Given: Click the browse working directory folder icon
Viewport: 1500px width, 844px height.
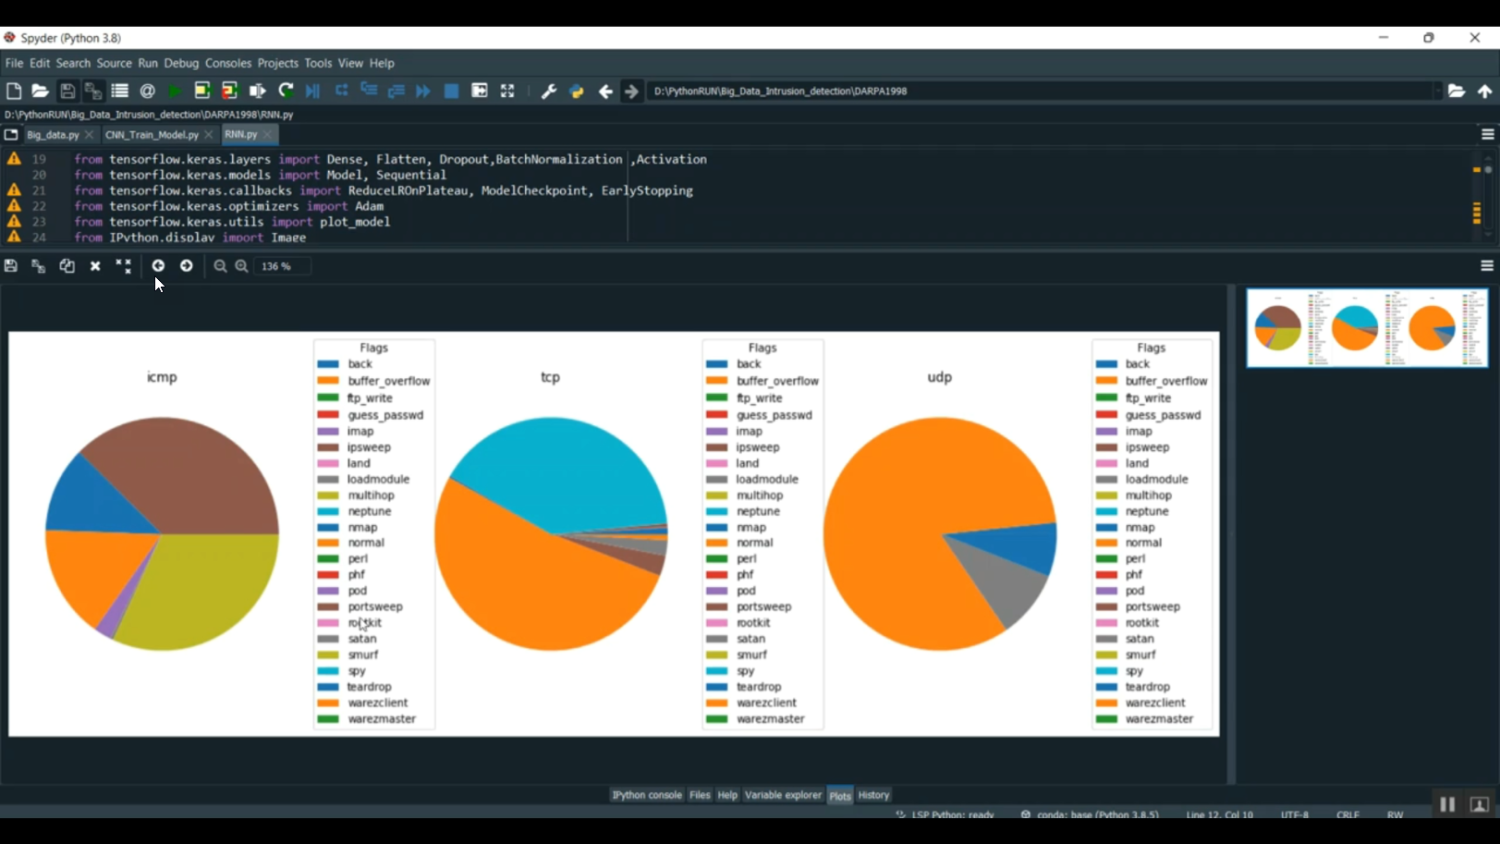Looking at the screenshot, I should pyautogui.click(x=1456, y=91).
